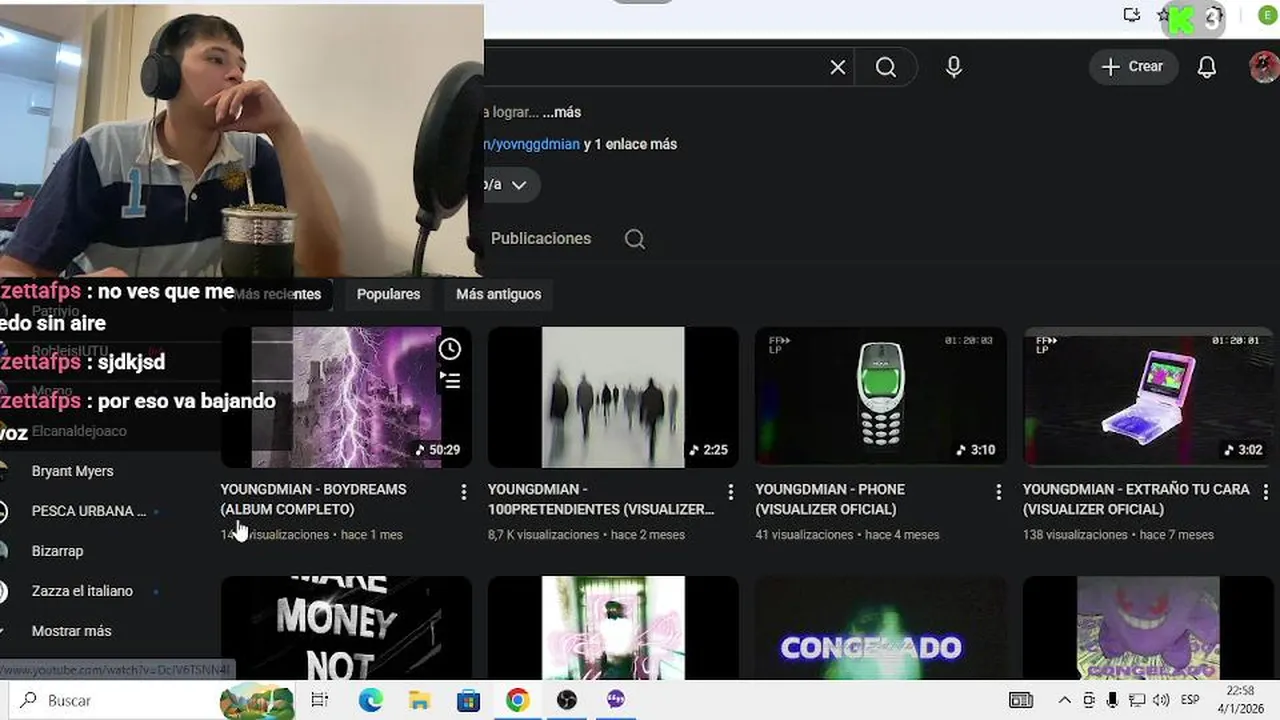Open the pink doorway figure thumbnail
The height and width of the screenshot is (720, 1280).
pyautogui.click(x=613, y=628)
